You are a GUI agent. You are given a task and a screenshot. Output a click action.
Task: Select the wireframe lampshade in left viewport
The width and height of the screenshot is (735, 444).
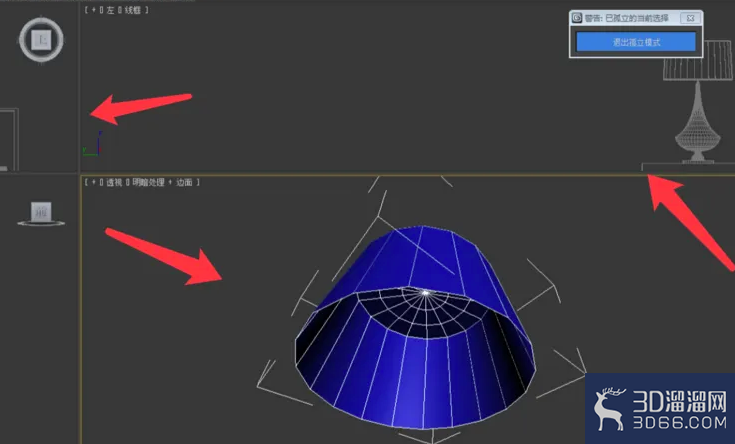coord(698,69)
